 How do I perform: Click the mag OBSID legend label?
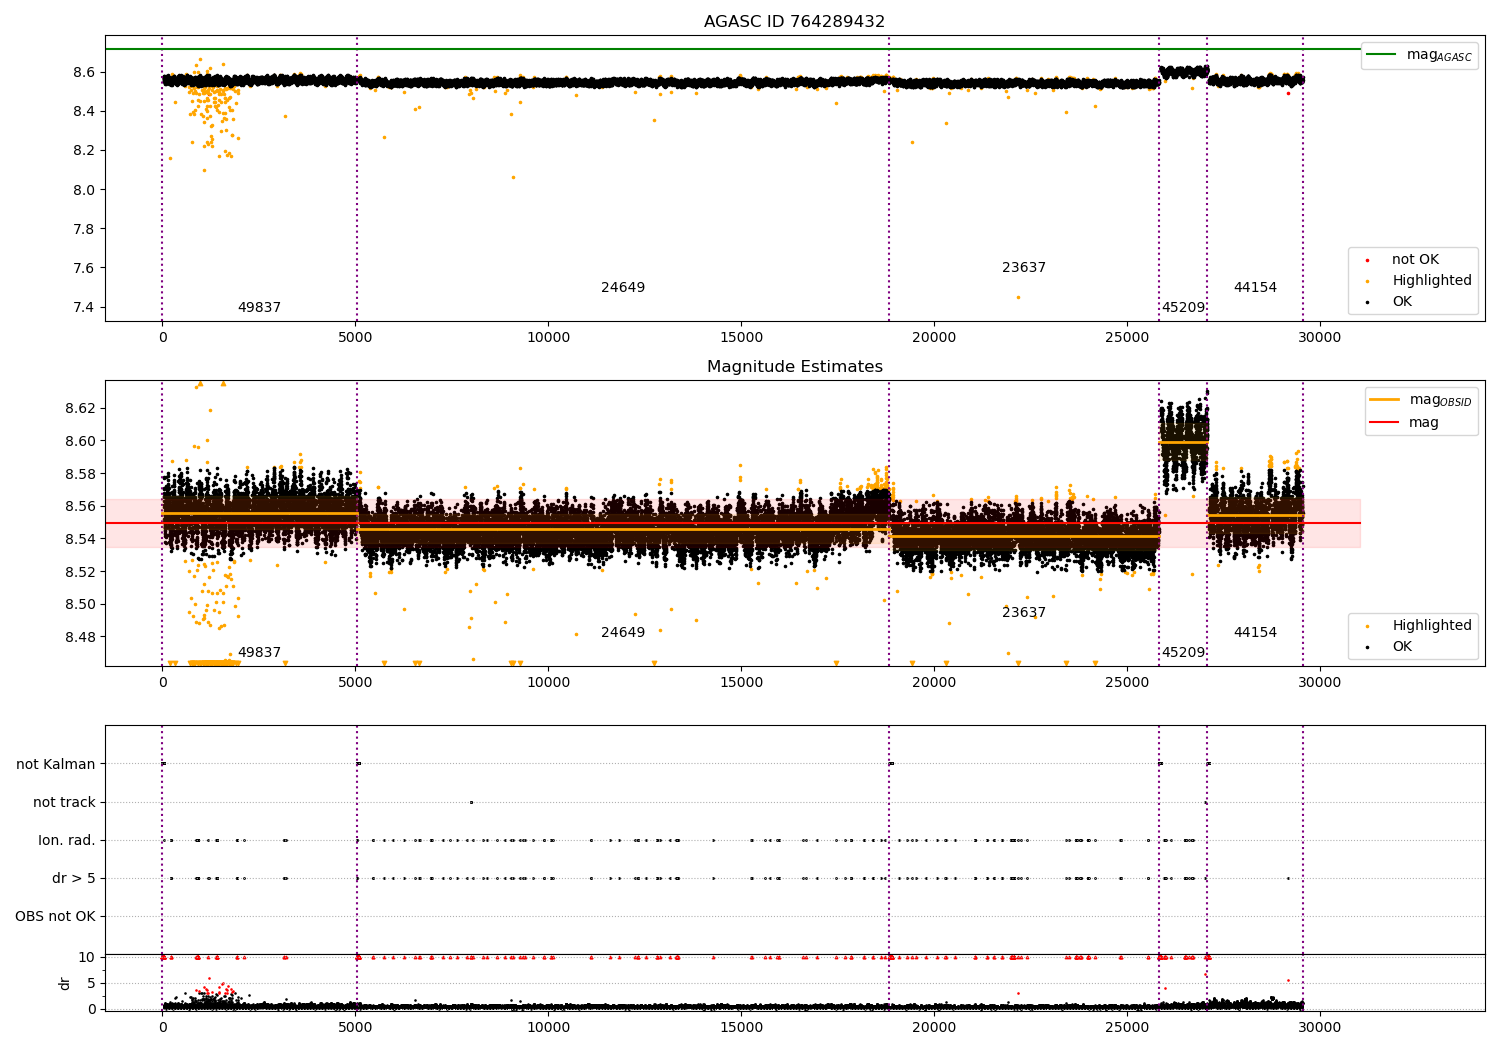click(1441, 400)
